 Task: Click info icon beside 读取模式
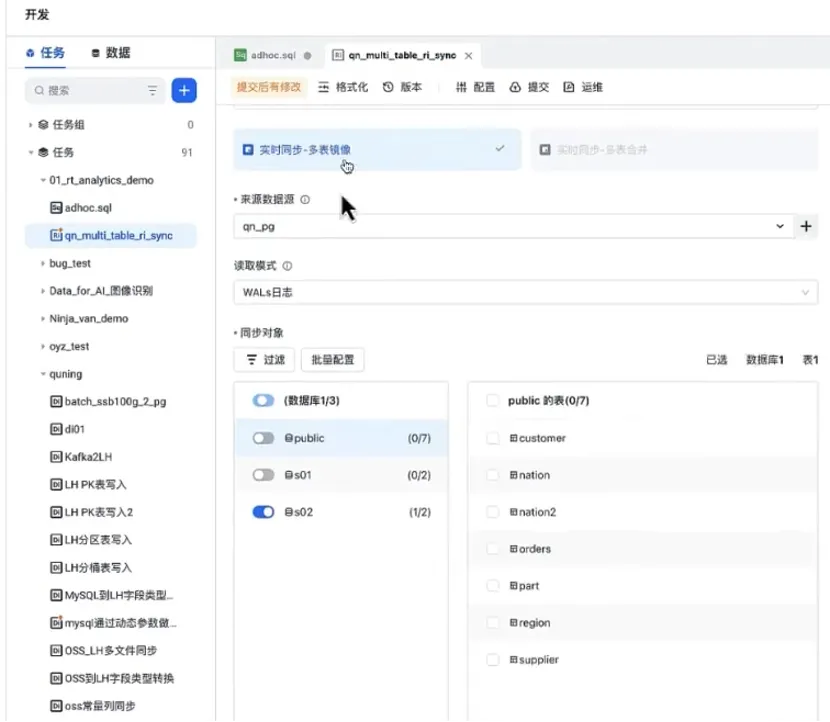287,267
